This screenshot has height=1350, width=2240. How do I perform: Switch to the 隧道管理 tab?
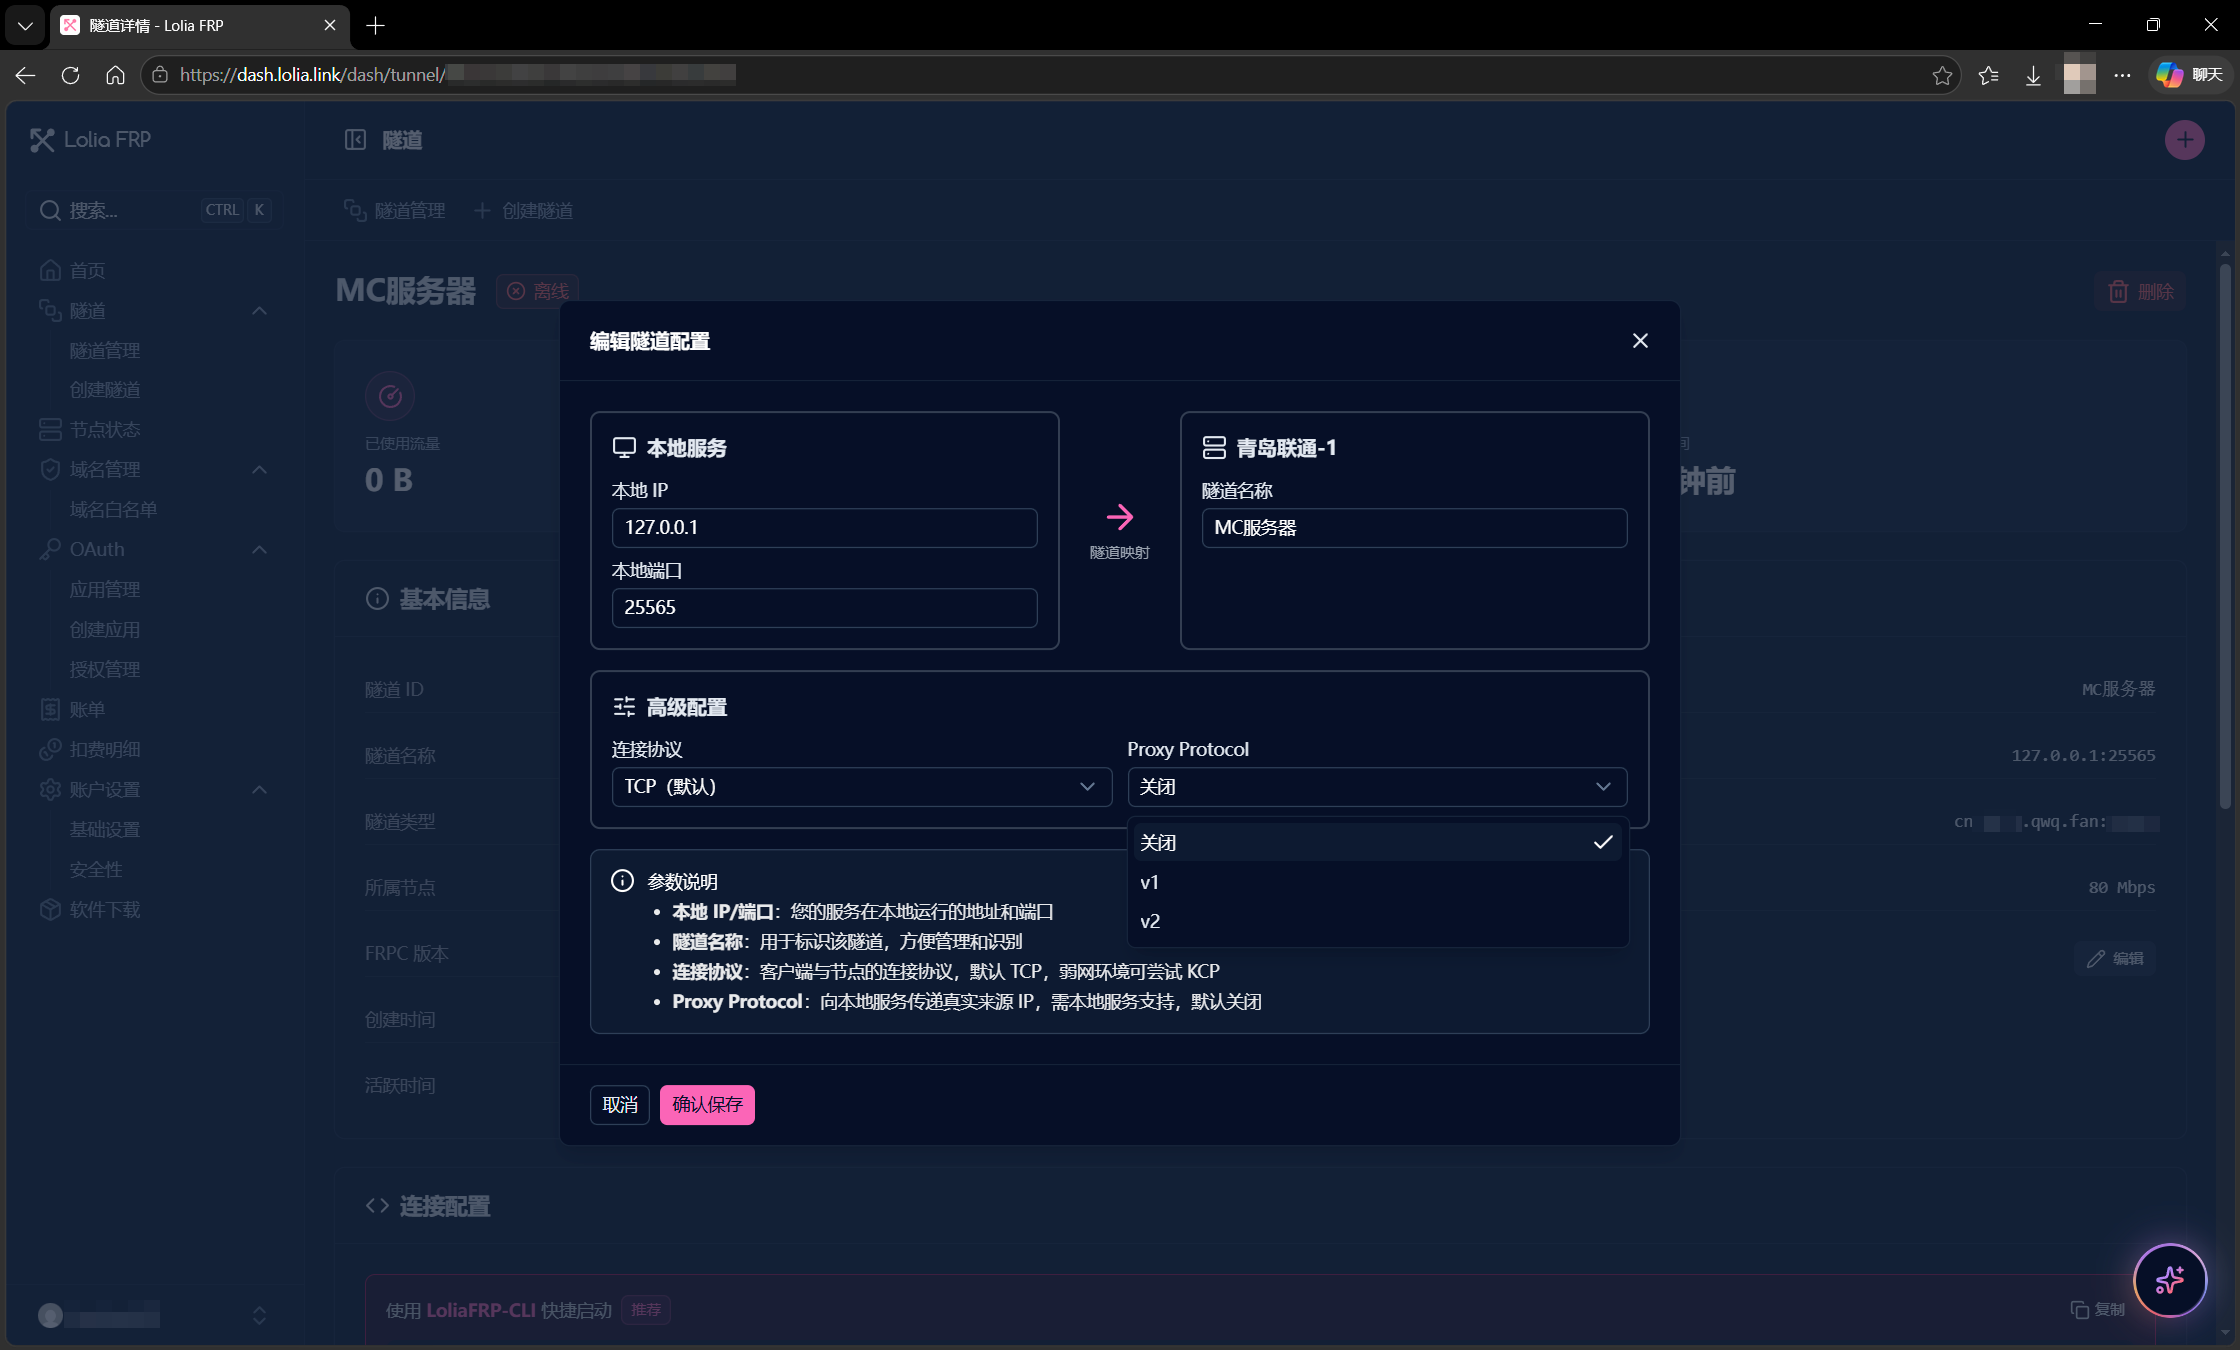pyautogui.click(x=394, y=210)
